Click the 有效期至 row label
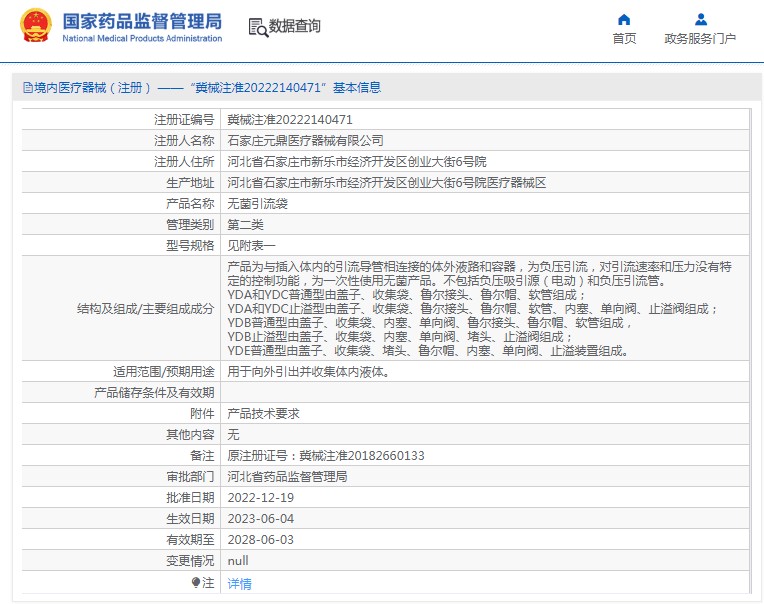This screenshot has height=604, width=764. coord(190,539)
